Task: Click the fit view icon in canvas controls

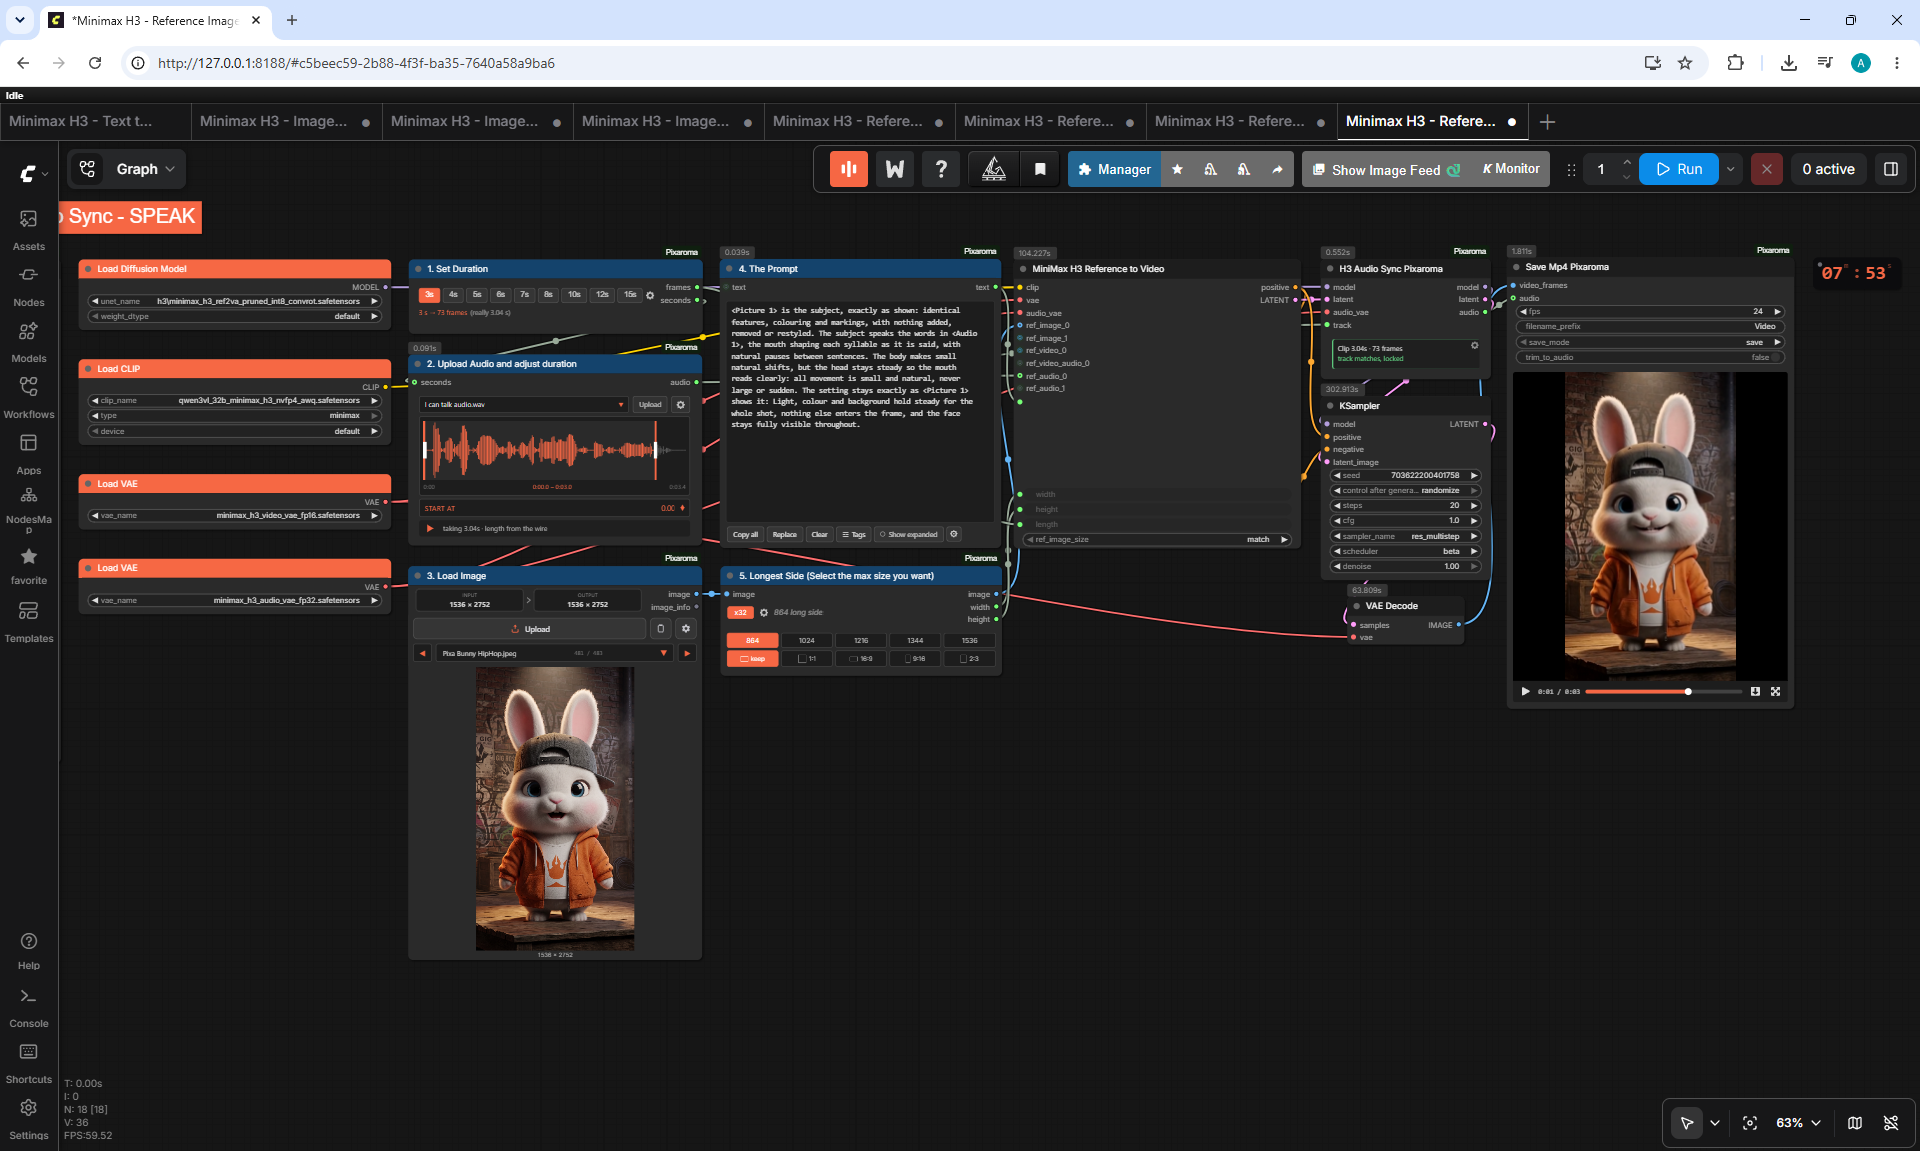Action: [1750, 1123]
